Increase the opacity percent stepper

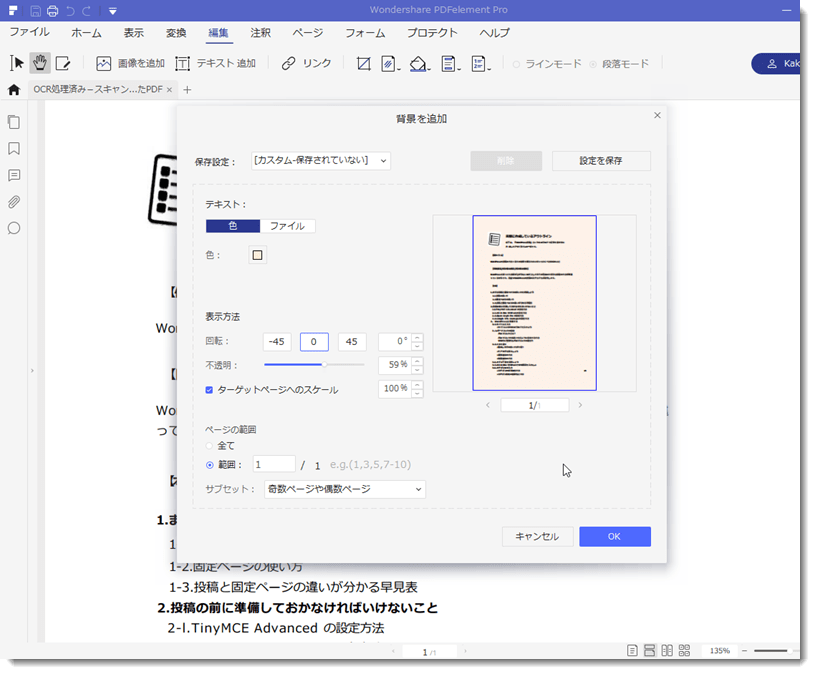(417, 361)
